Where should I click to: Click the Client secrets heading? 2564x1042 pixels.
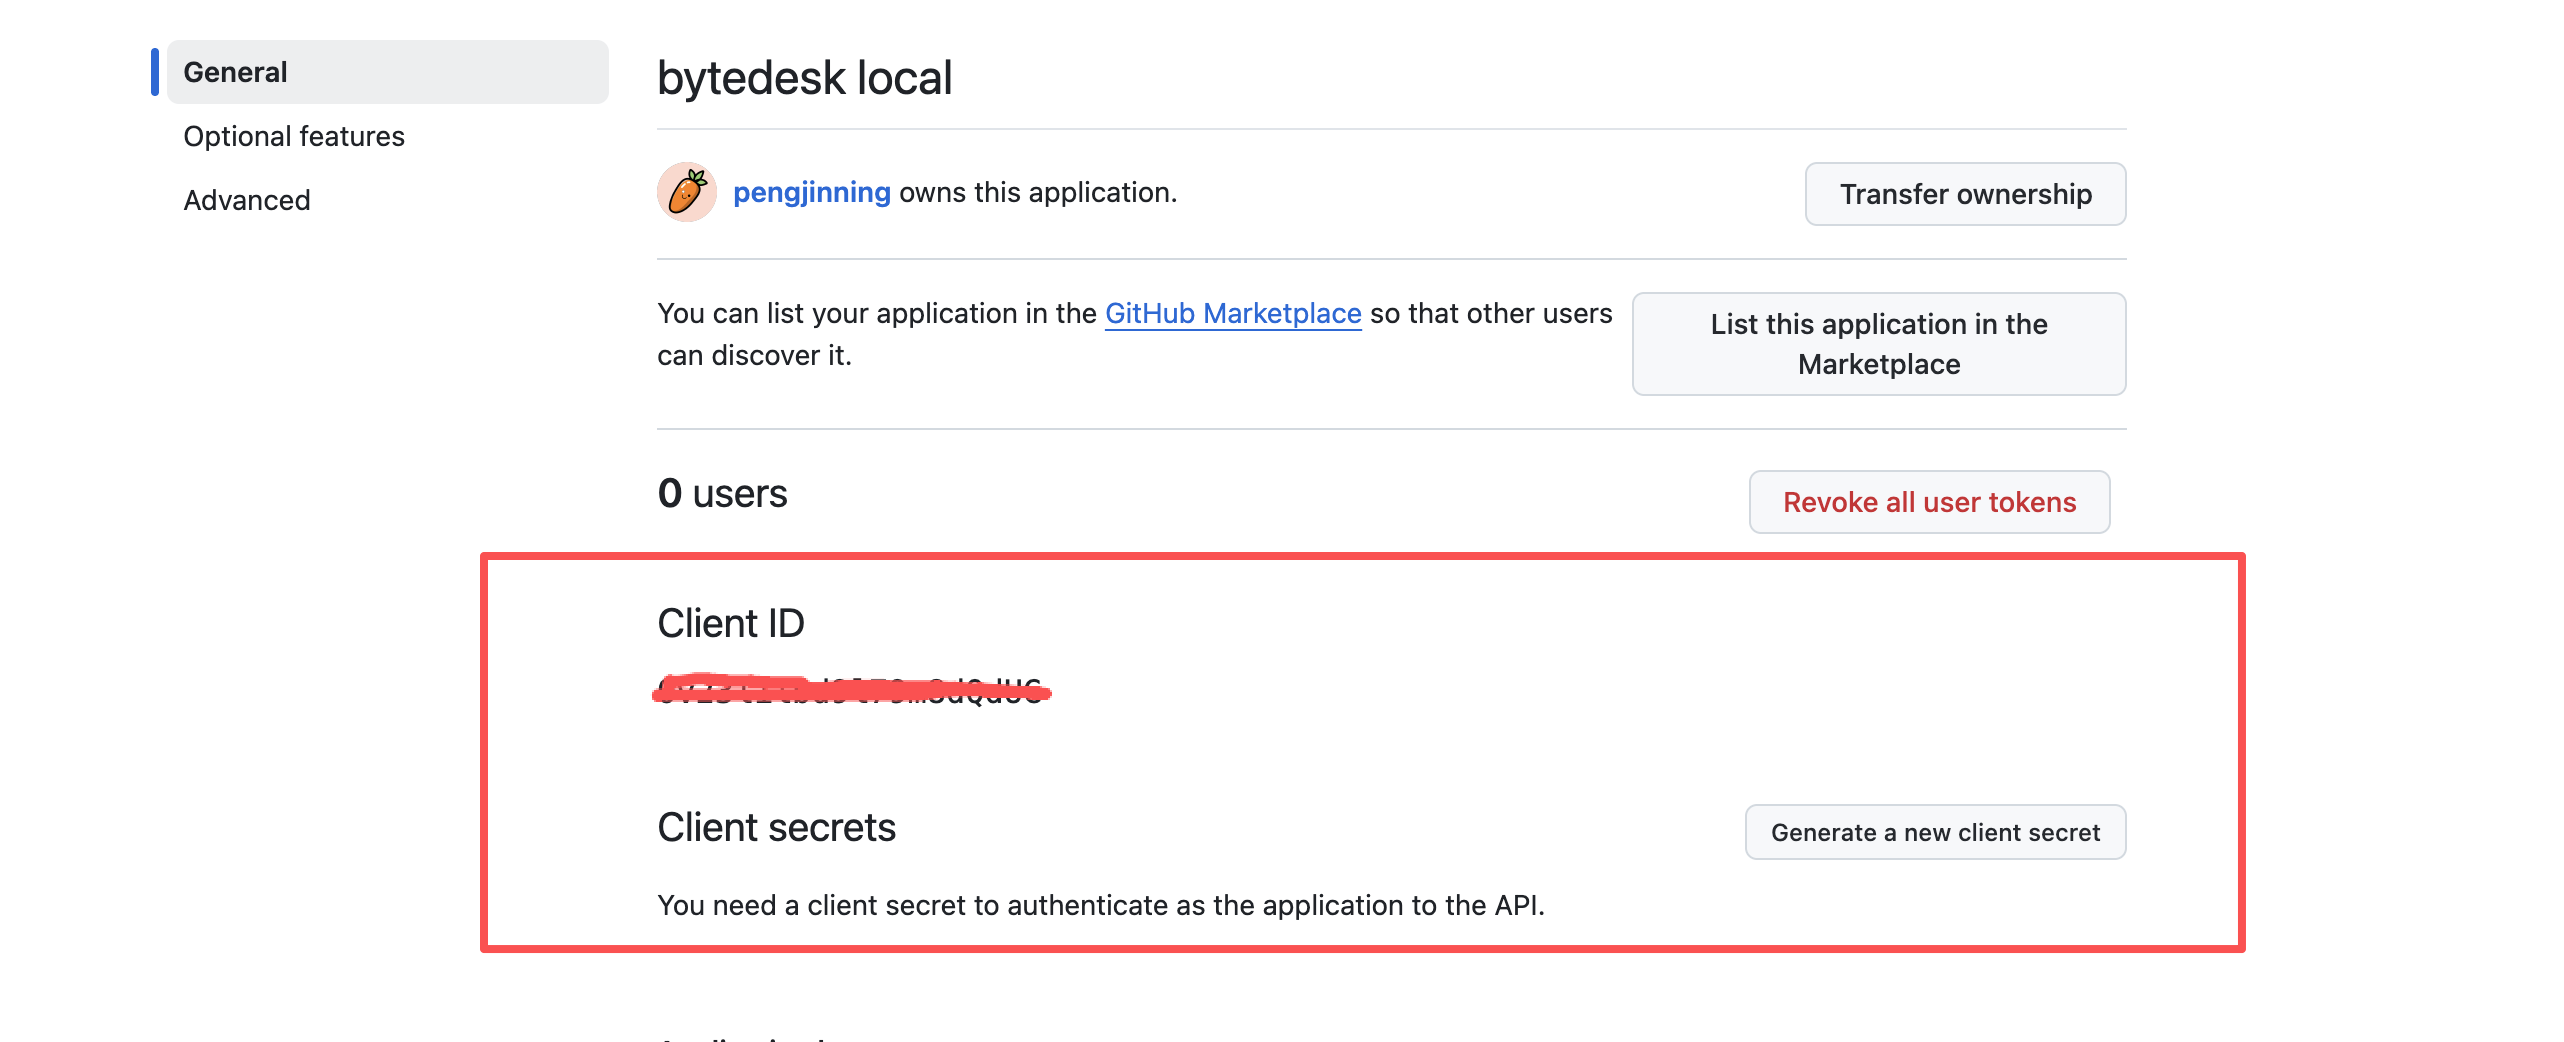pyautogui.click(x=776, y=828)
